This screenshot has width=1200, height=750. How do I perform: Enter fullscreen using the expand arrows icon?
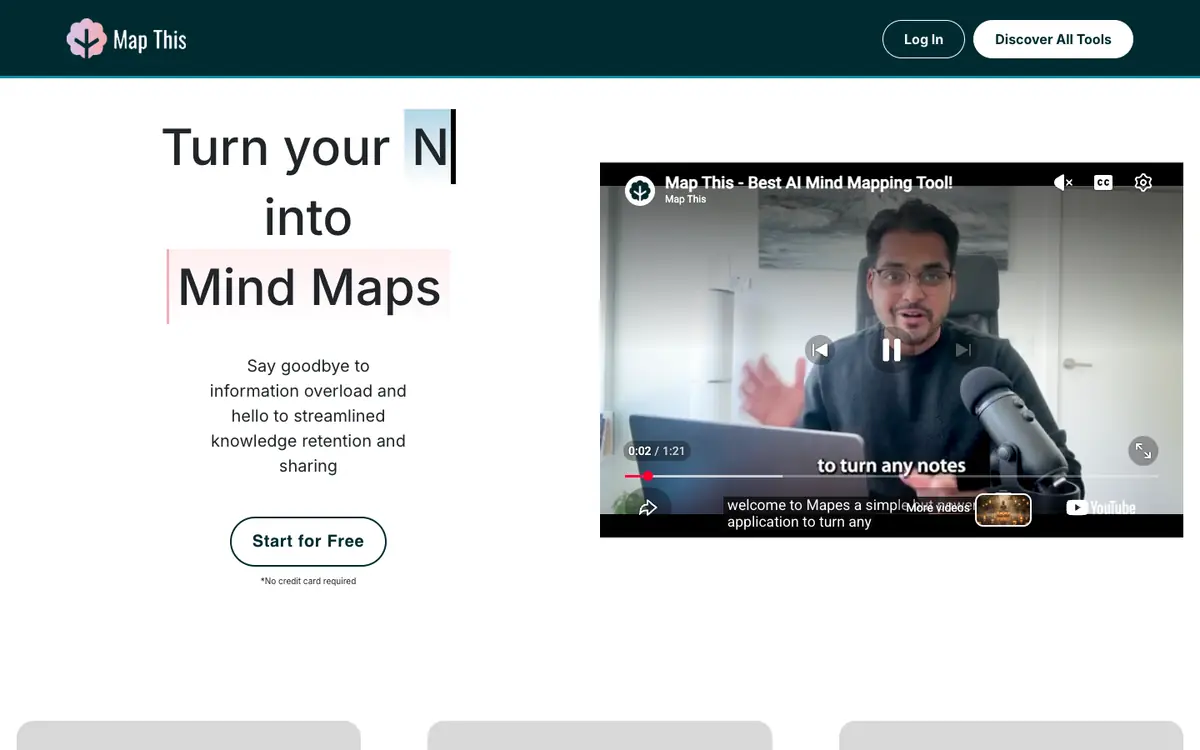point(1143,450)
